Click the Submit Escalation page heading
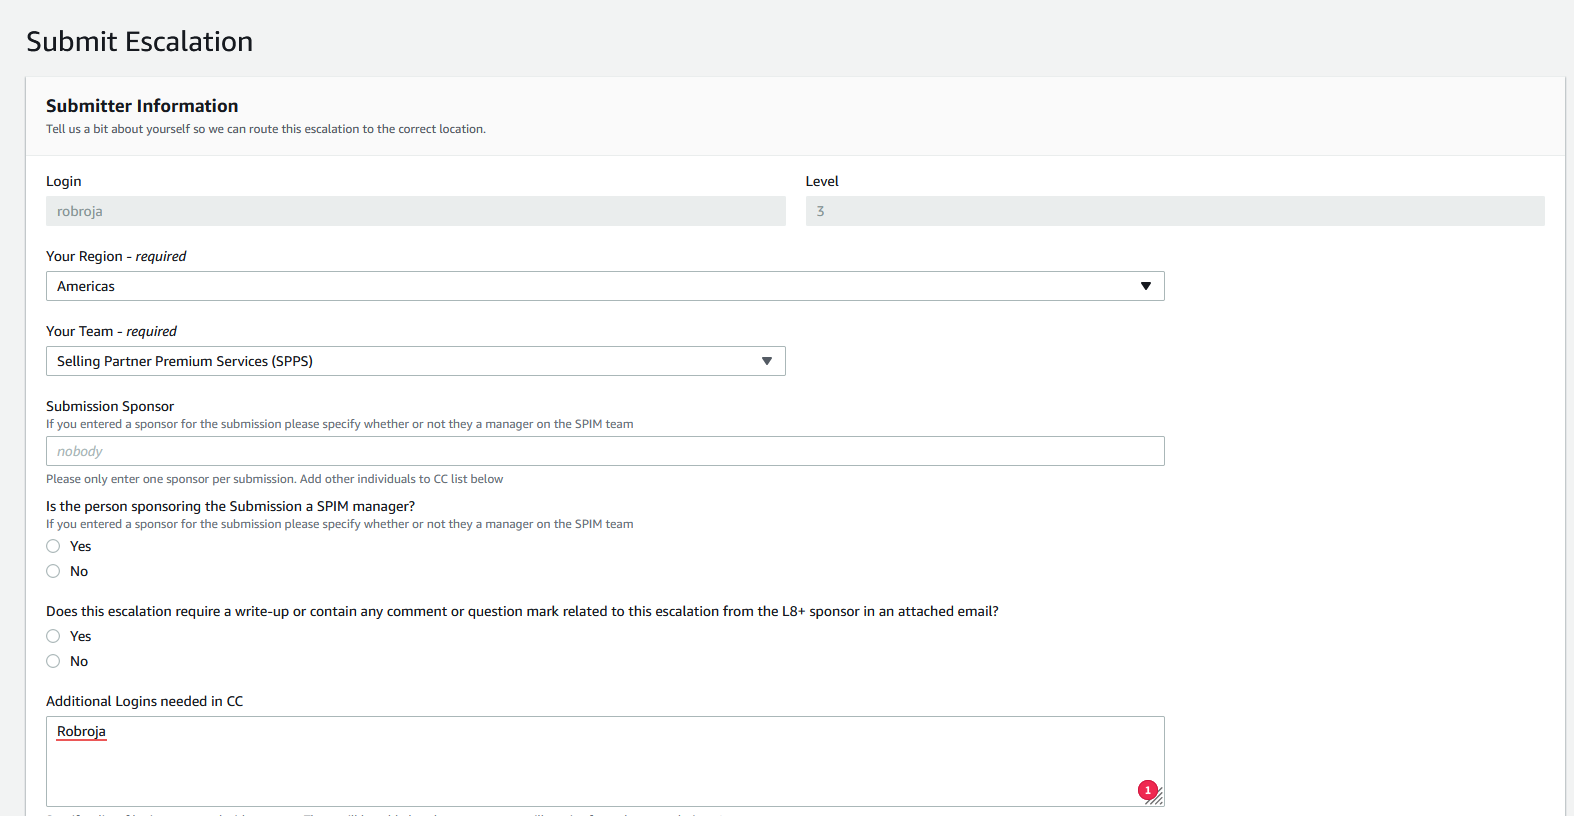The image size is (1574, 816). click(x=140, y=41)
